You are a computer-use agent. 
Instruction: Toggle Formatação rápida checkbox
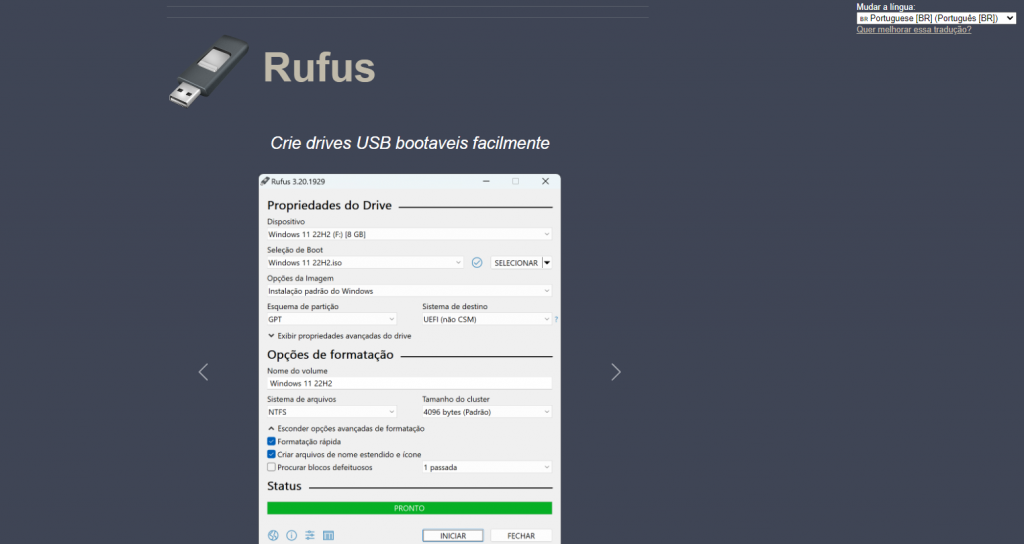pos(271,441)
